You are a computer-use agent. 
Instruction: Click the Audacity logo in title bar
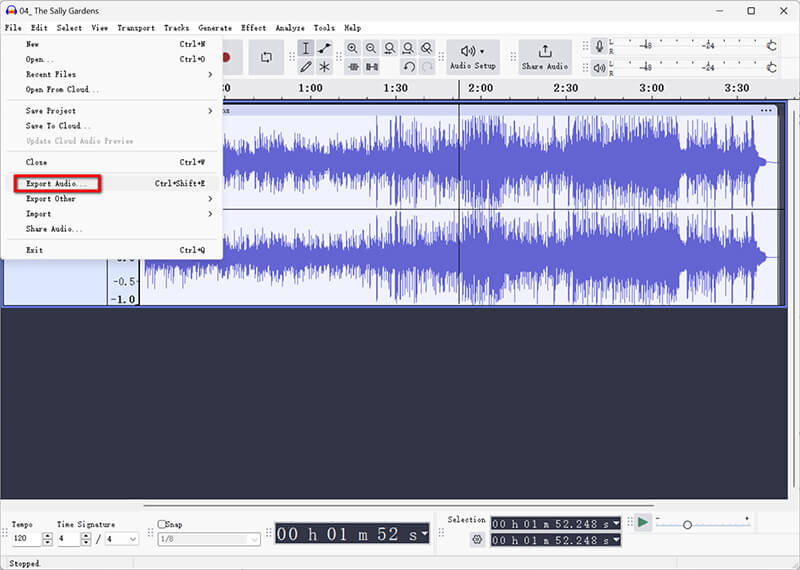pos(10,10)
